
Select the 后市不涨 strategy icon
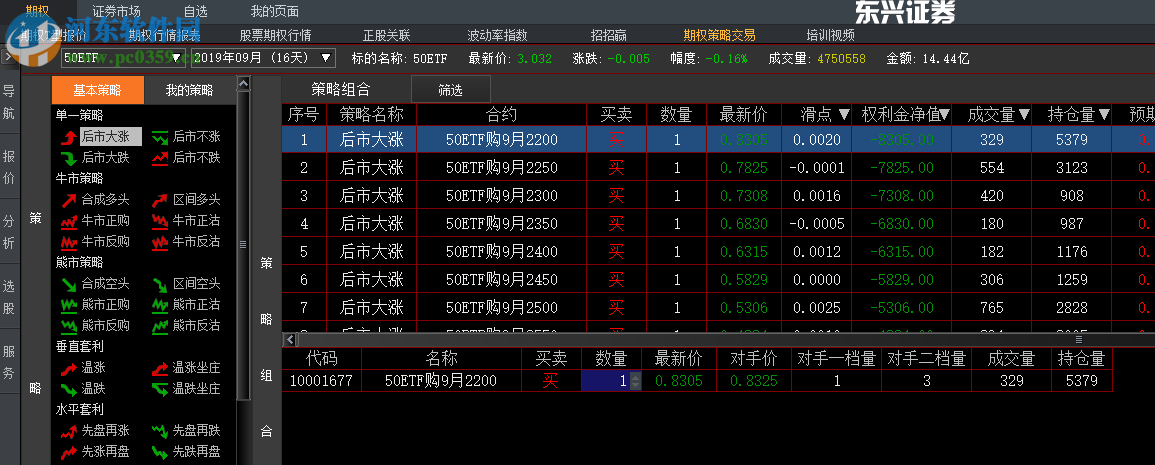point(160,136)
